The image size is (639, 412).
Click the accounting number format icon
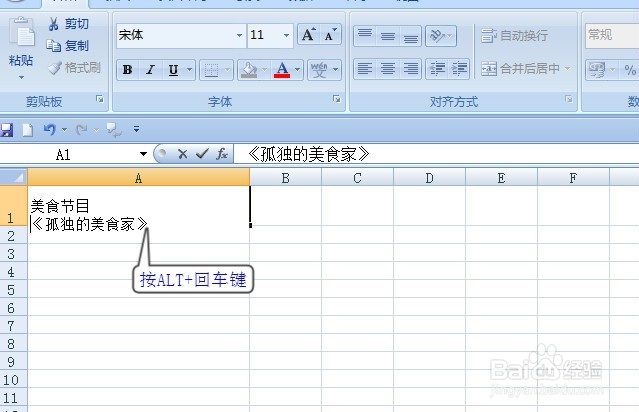pyautogui.click(x=597, y=70)
